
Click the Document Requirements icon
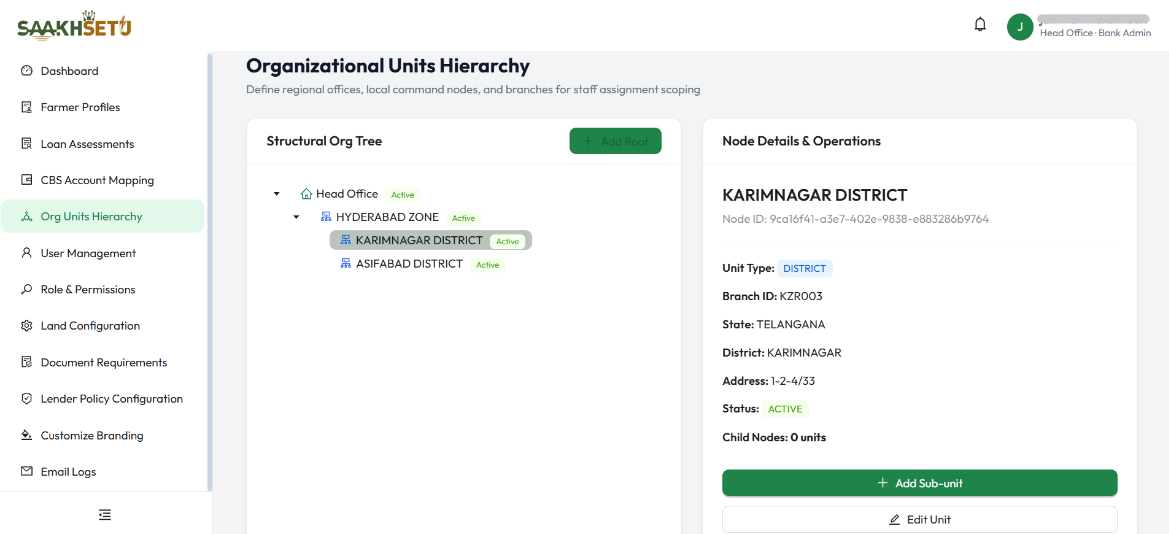[27, 362]
